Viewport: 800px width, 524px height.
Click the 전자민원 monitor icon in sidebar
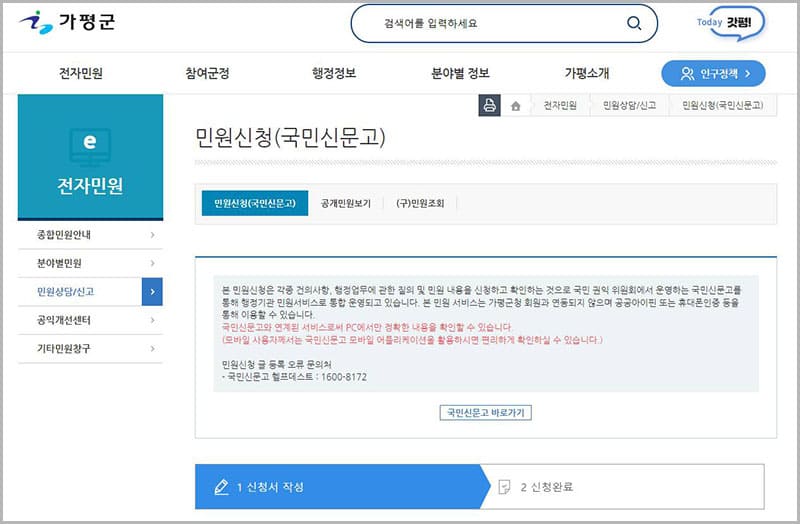(90, 145)
